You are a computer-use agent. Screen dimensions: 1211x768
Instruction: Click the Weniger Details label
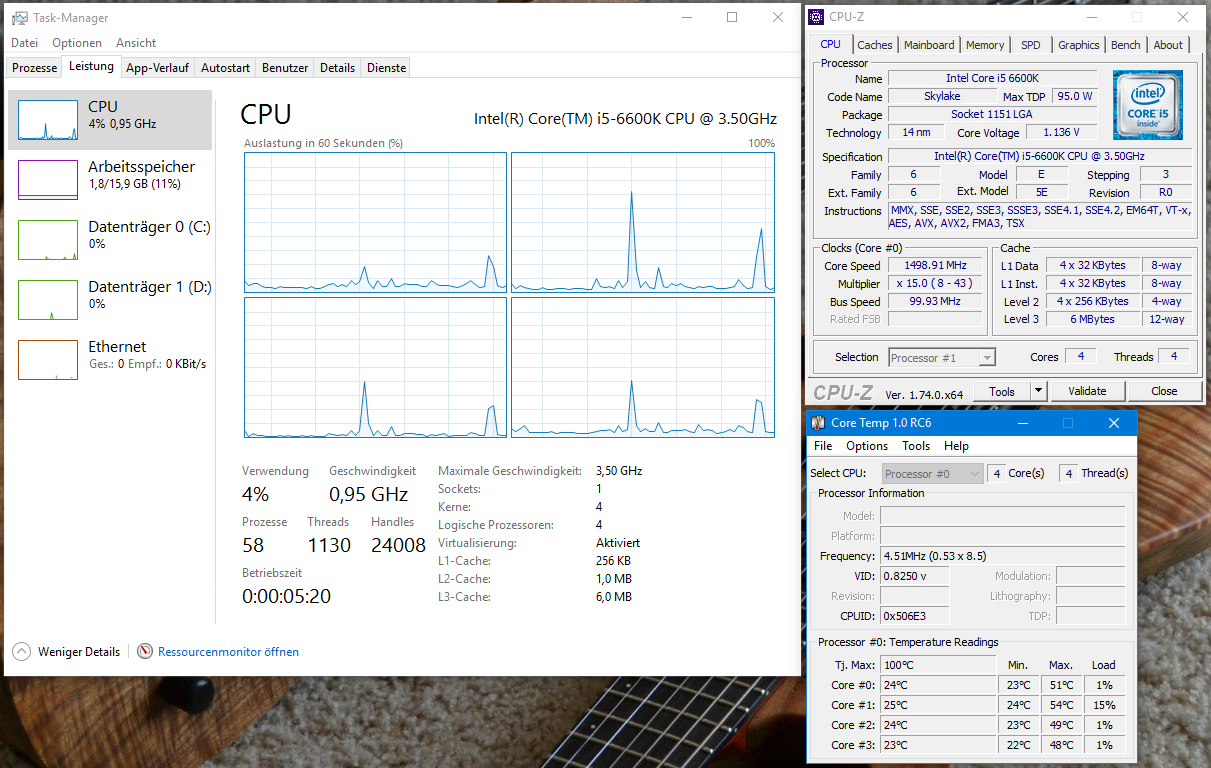pyautogui.click(x=79, y=652)
